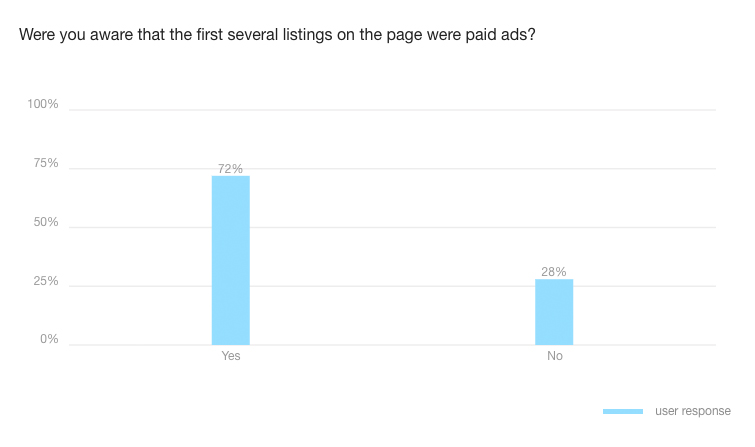Select the 28% data label

(554, 272)
